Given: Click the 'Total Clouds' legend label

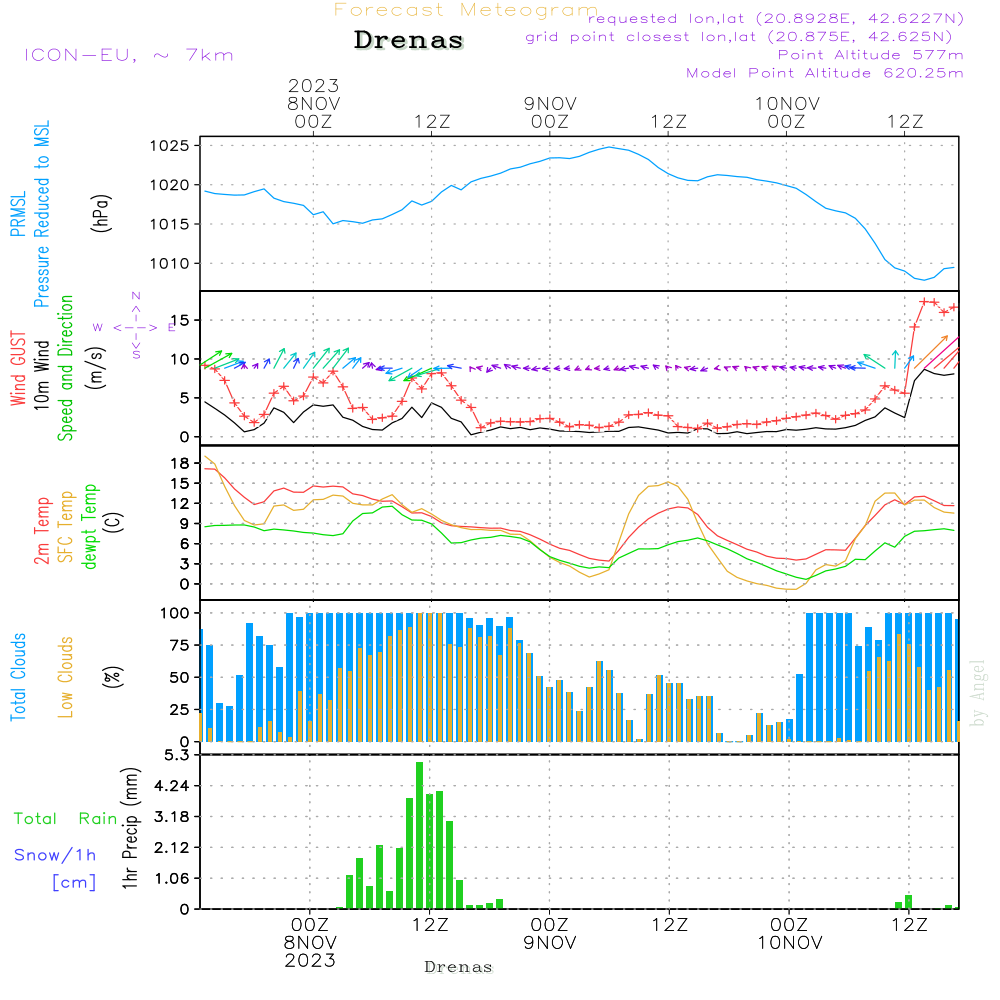Looking at the screenshot, I should click(18, 677).
